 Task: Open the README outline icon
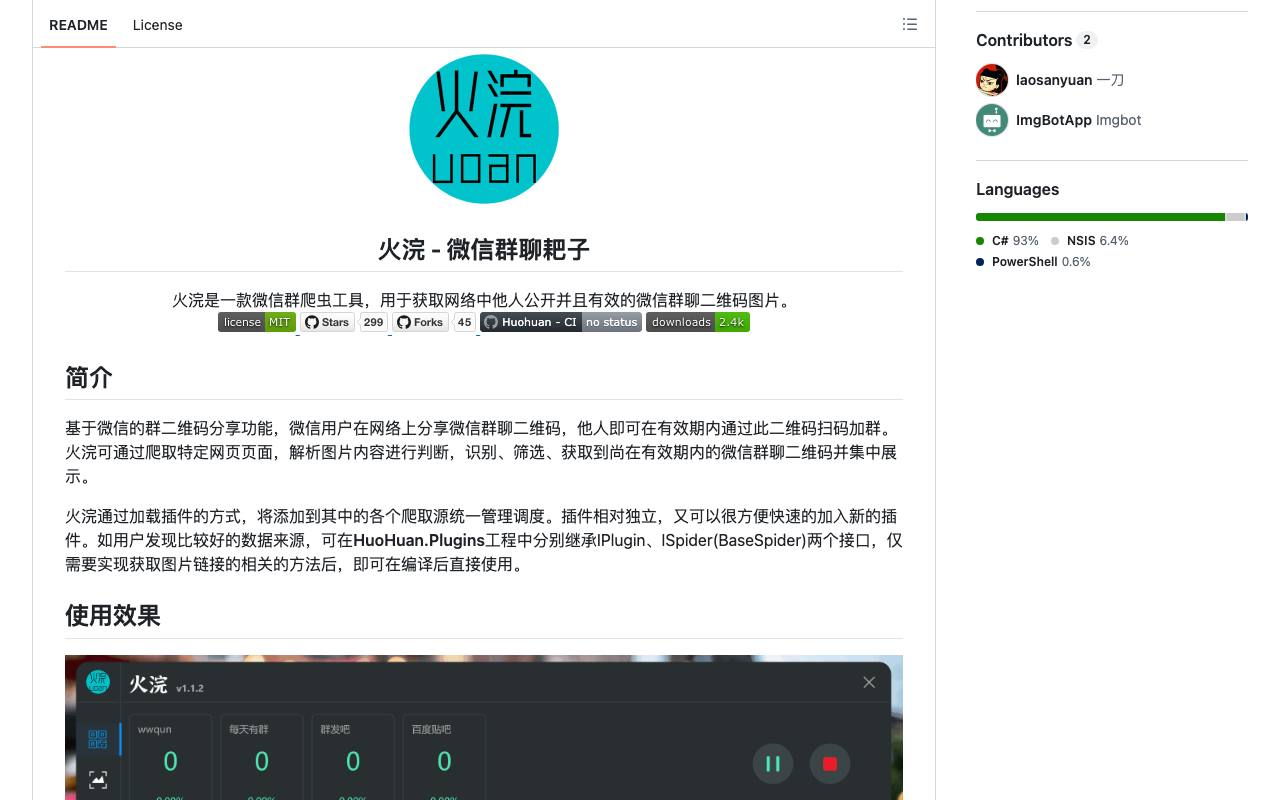pyautogui.click(x=909, y=24)
